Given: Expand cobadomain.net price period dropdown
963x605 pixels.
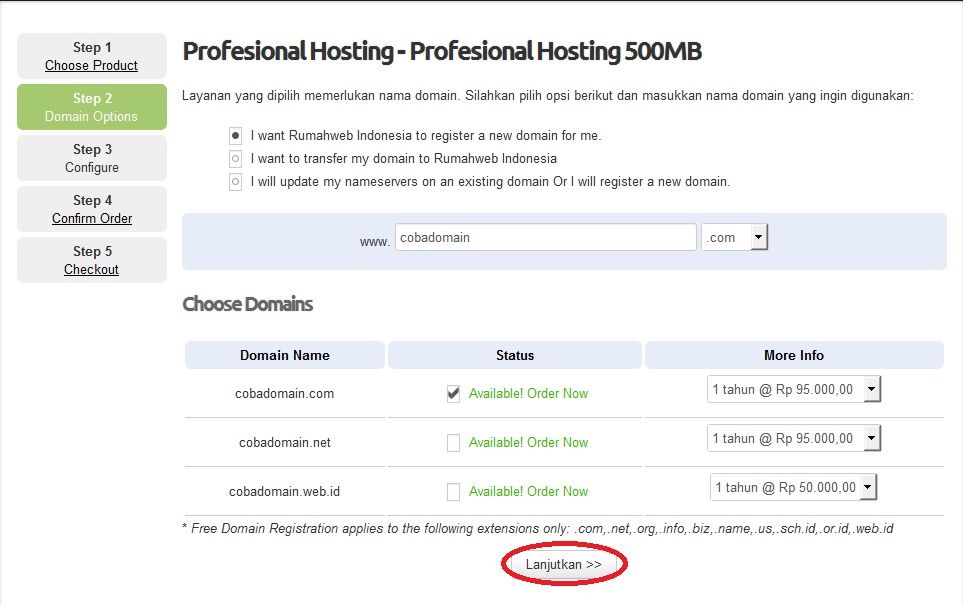Looking at the screenshot, I should tap(794, 439).
